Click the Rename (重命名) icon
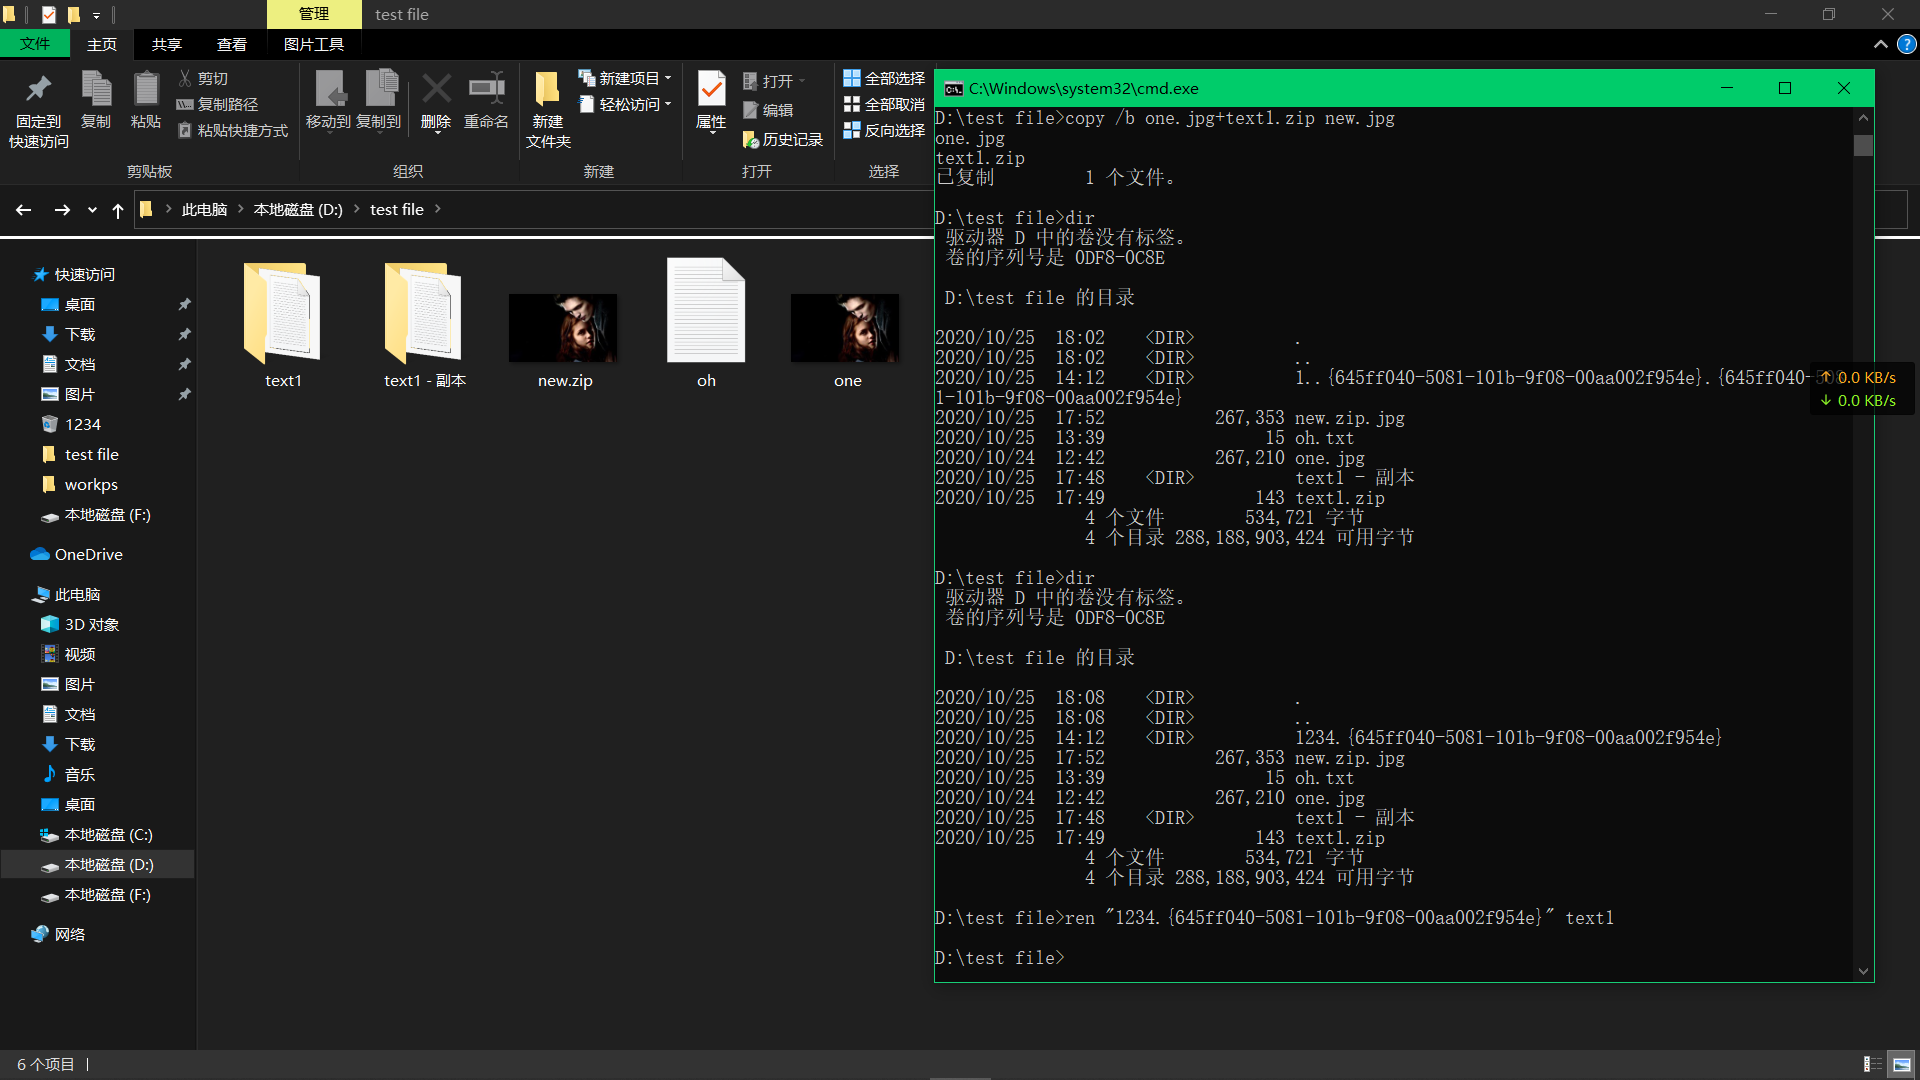Image resolution: width=1920 pixels, height=1080 pixels. (486, 90)
